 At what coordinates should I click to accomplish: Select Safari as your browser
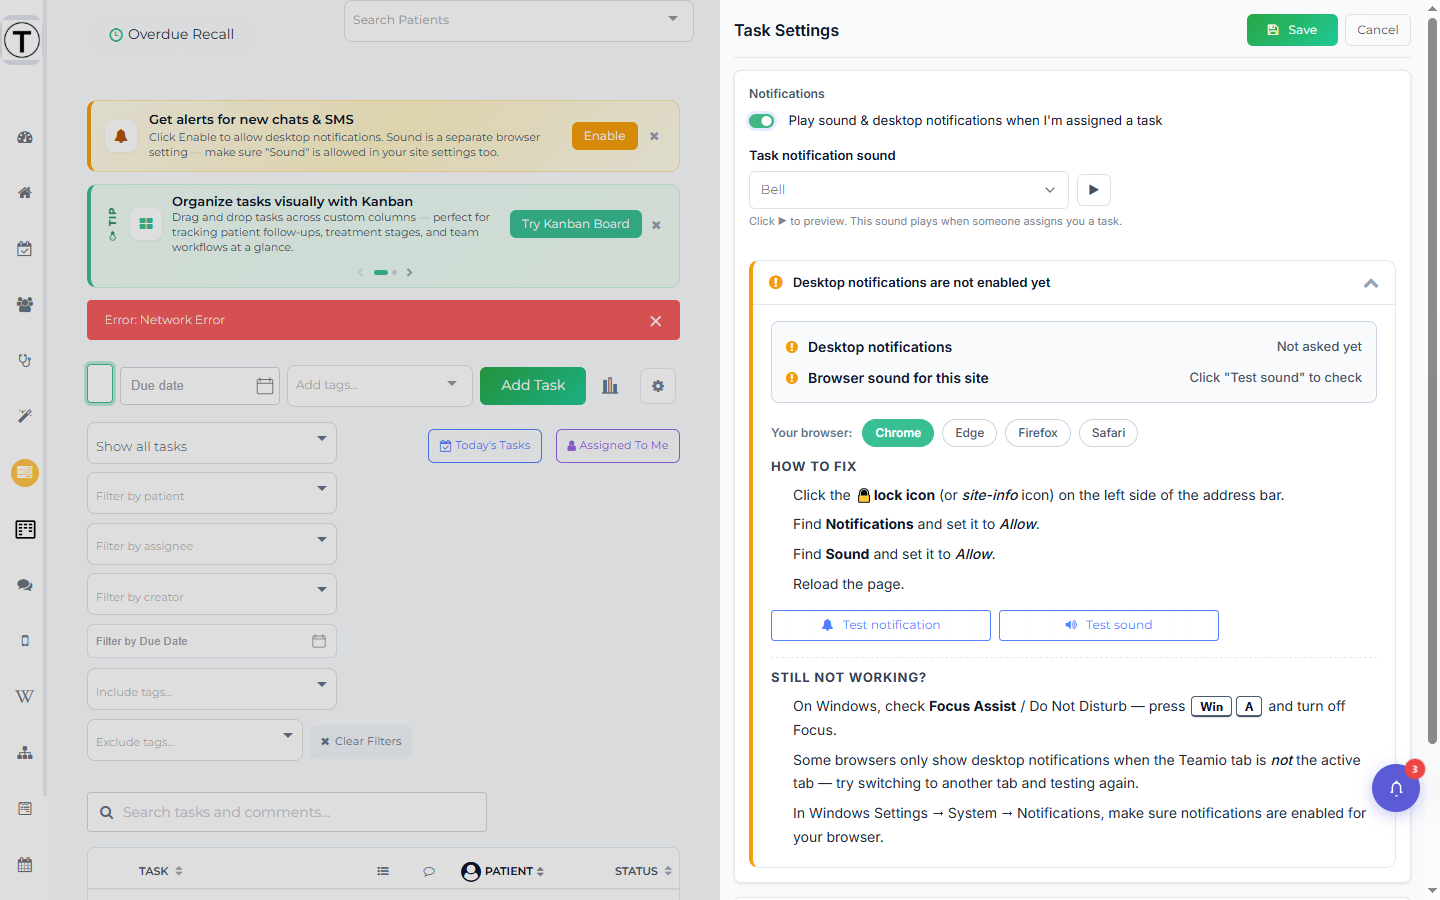coord(1108,433)
